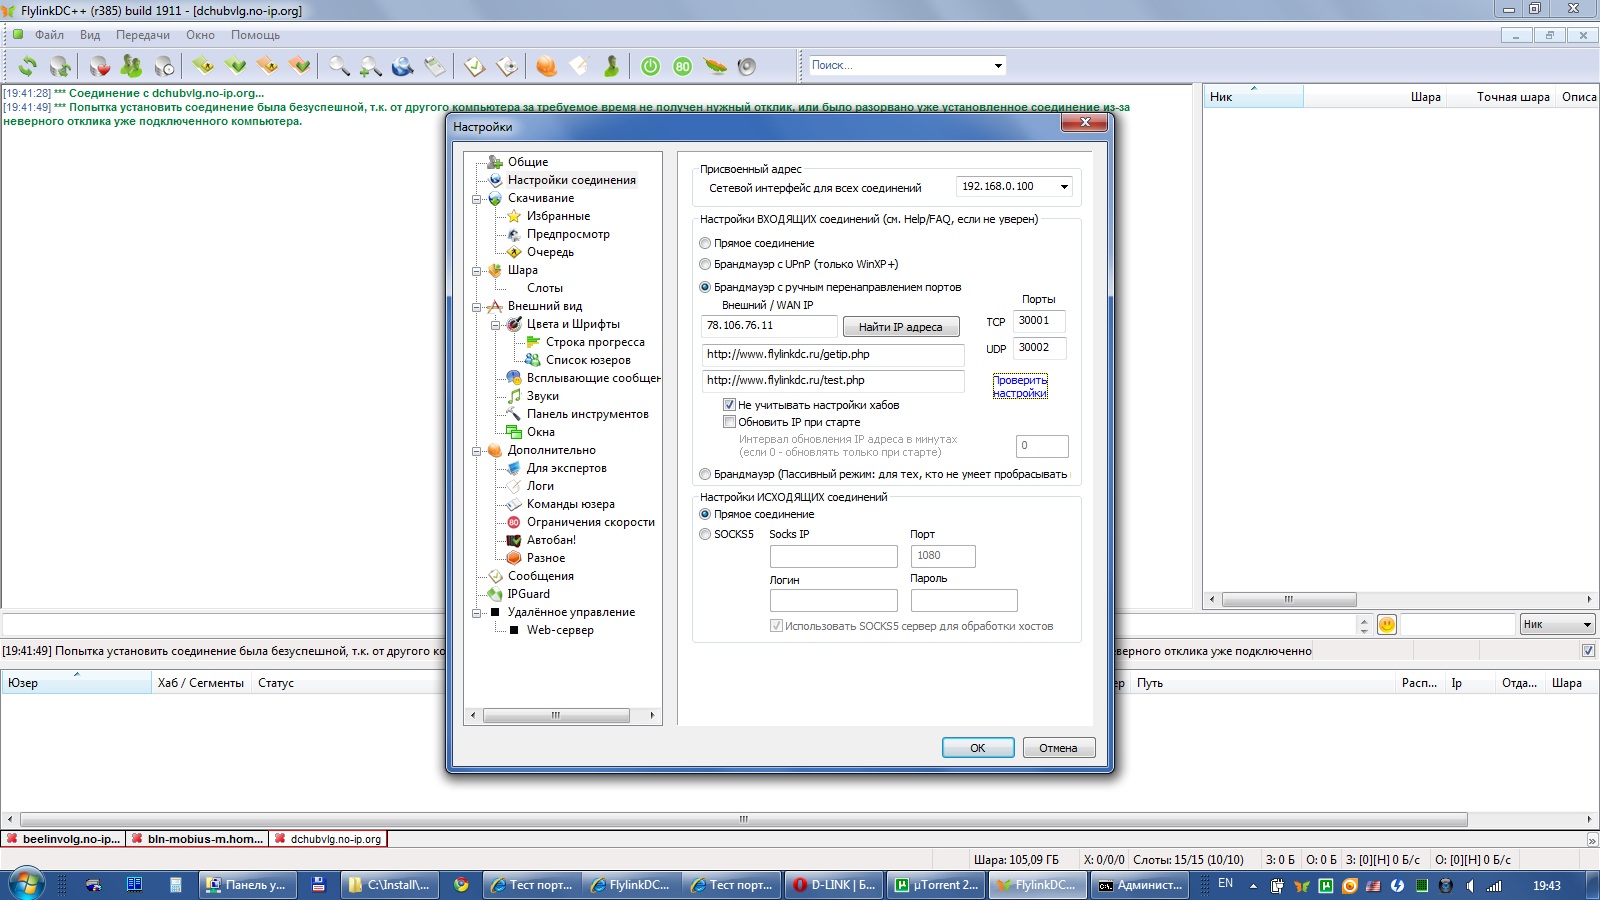Open favorite hubs via the red heart icon

[x=99, y=66]
